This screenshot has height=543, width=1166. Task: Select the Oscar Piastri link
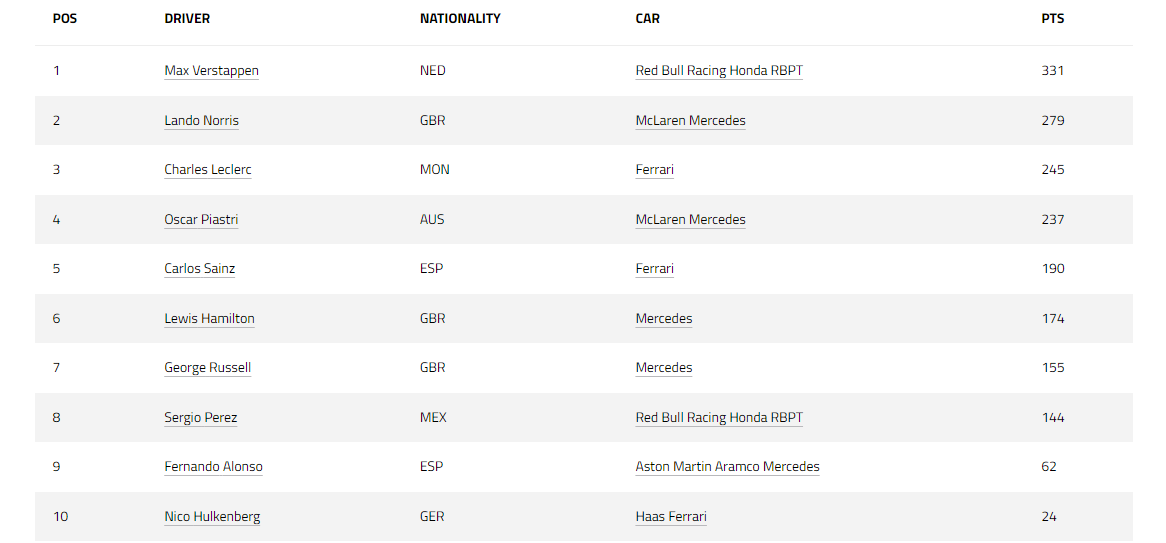click(201, 219)
